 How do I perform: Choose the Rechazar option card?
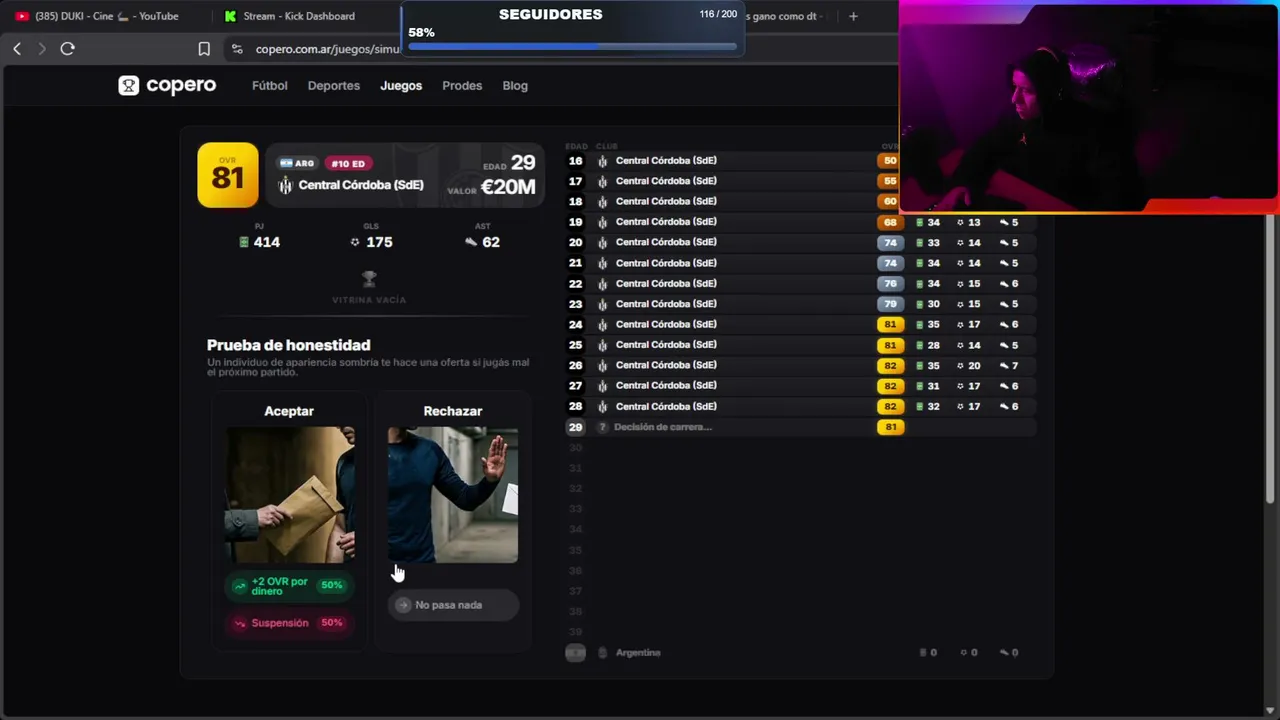pos(453,521)
